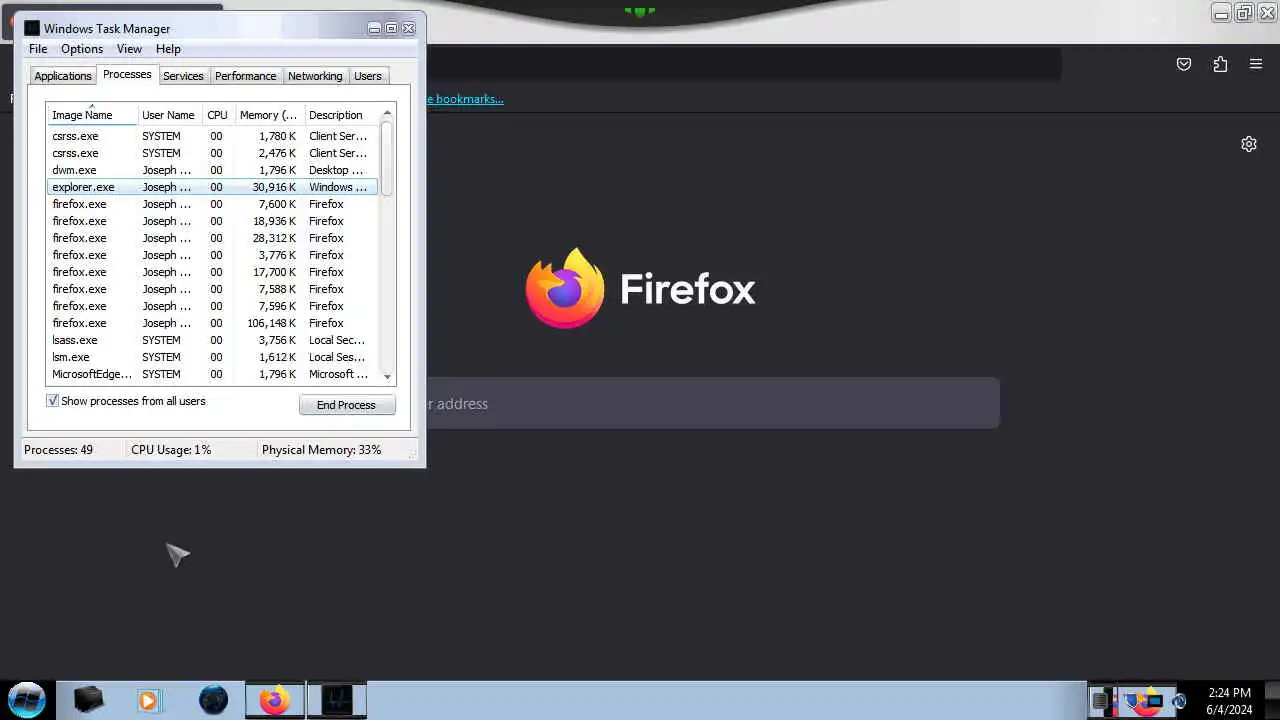1280x720 pixels.
Task: Select firefox.exe using 7,588 K memory
Action: pyautogui.click(x=213, y=289)
